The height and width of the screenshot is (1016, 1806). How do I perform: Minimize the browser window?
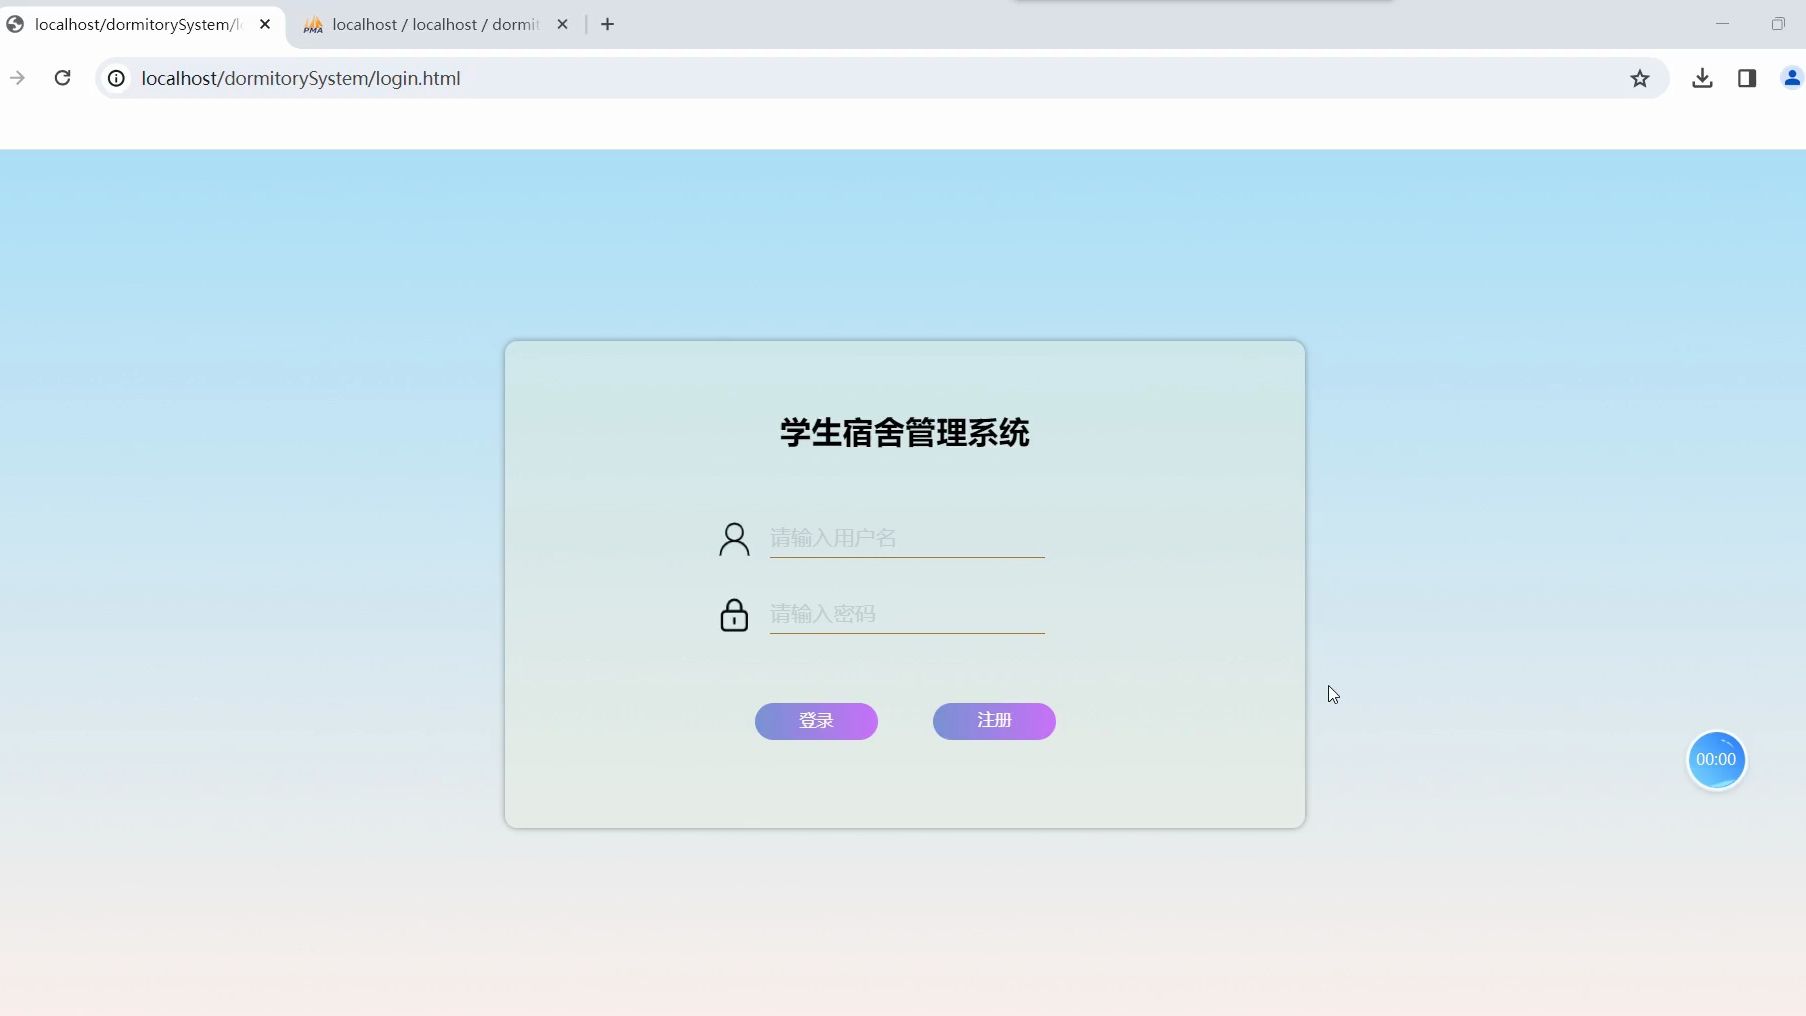[1722, 24]
